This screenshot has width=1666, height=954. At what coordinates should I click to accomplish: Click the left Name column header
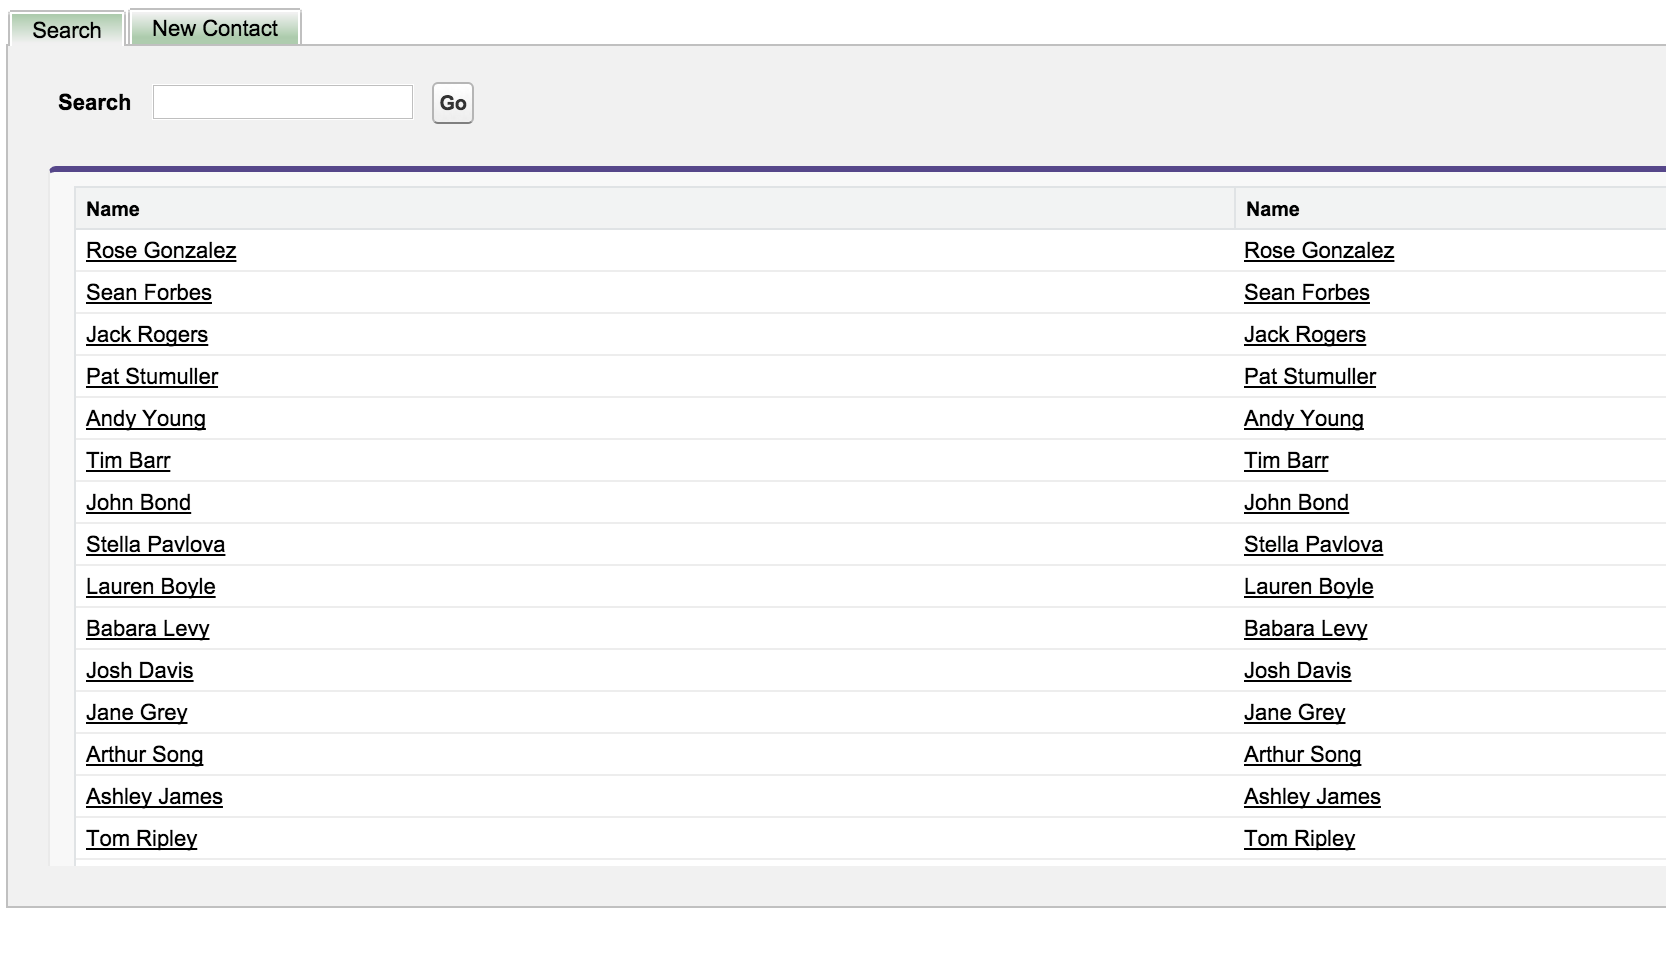112,209
